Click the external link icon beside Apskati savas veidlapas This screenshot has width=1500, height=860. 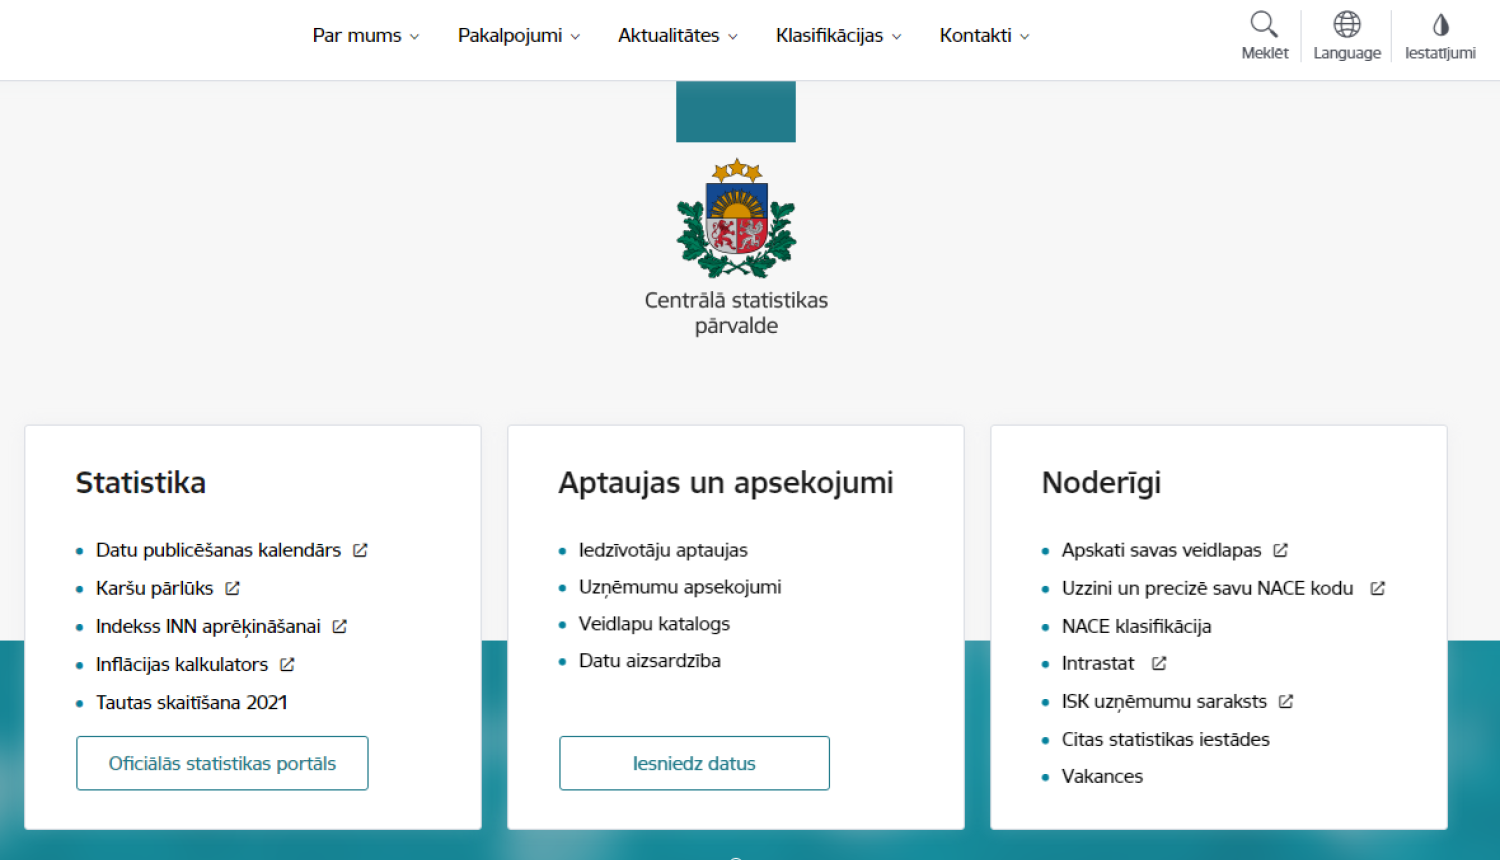tap(1280, 549)
